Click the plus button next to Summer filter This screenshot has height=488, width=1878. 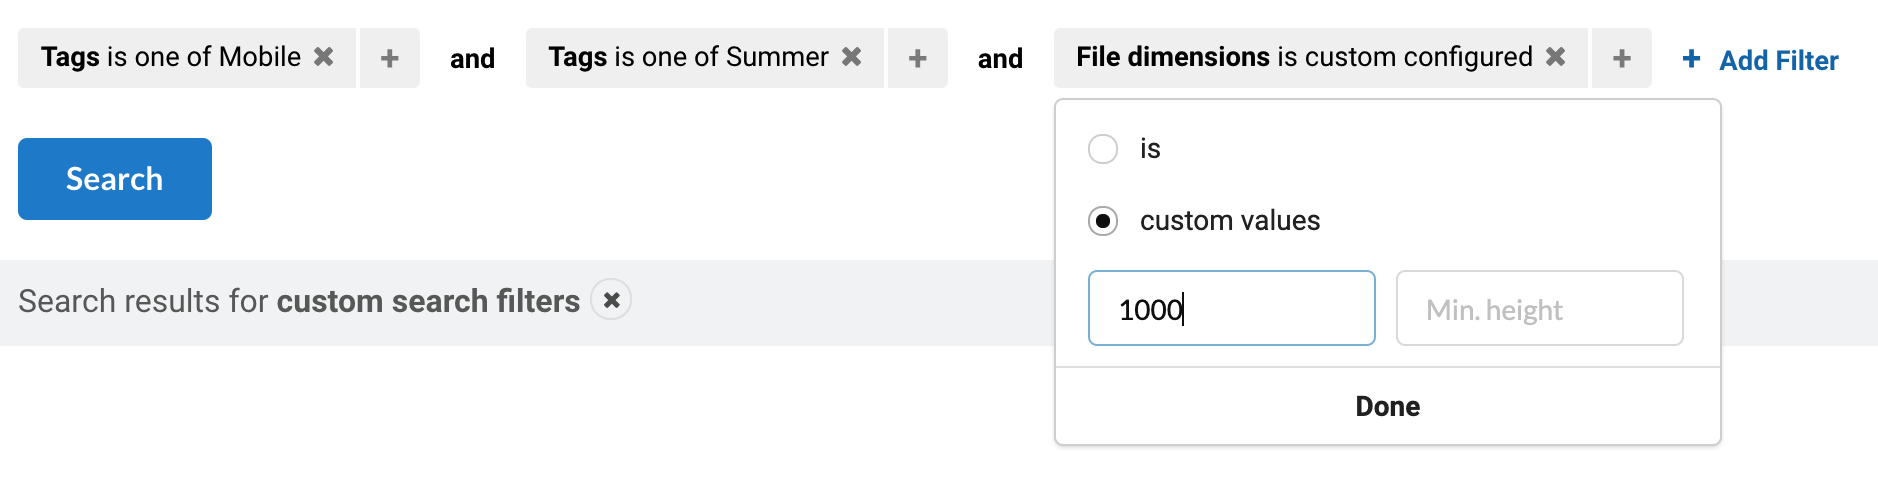coord(918,58)
